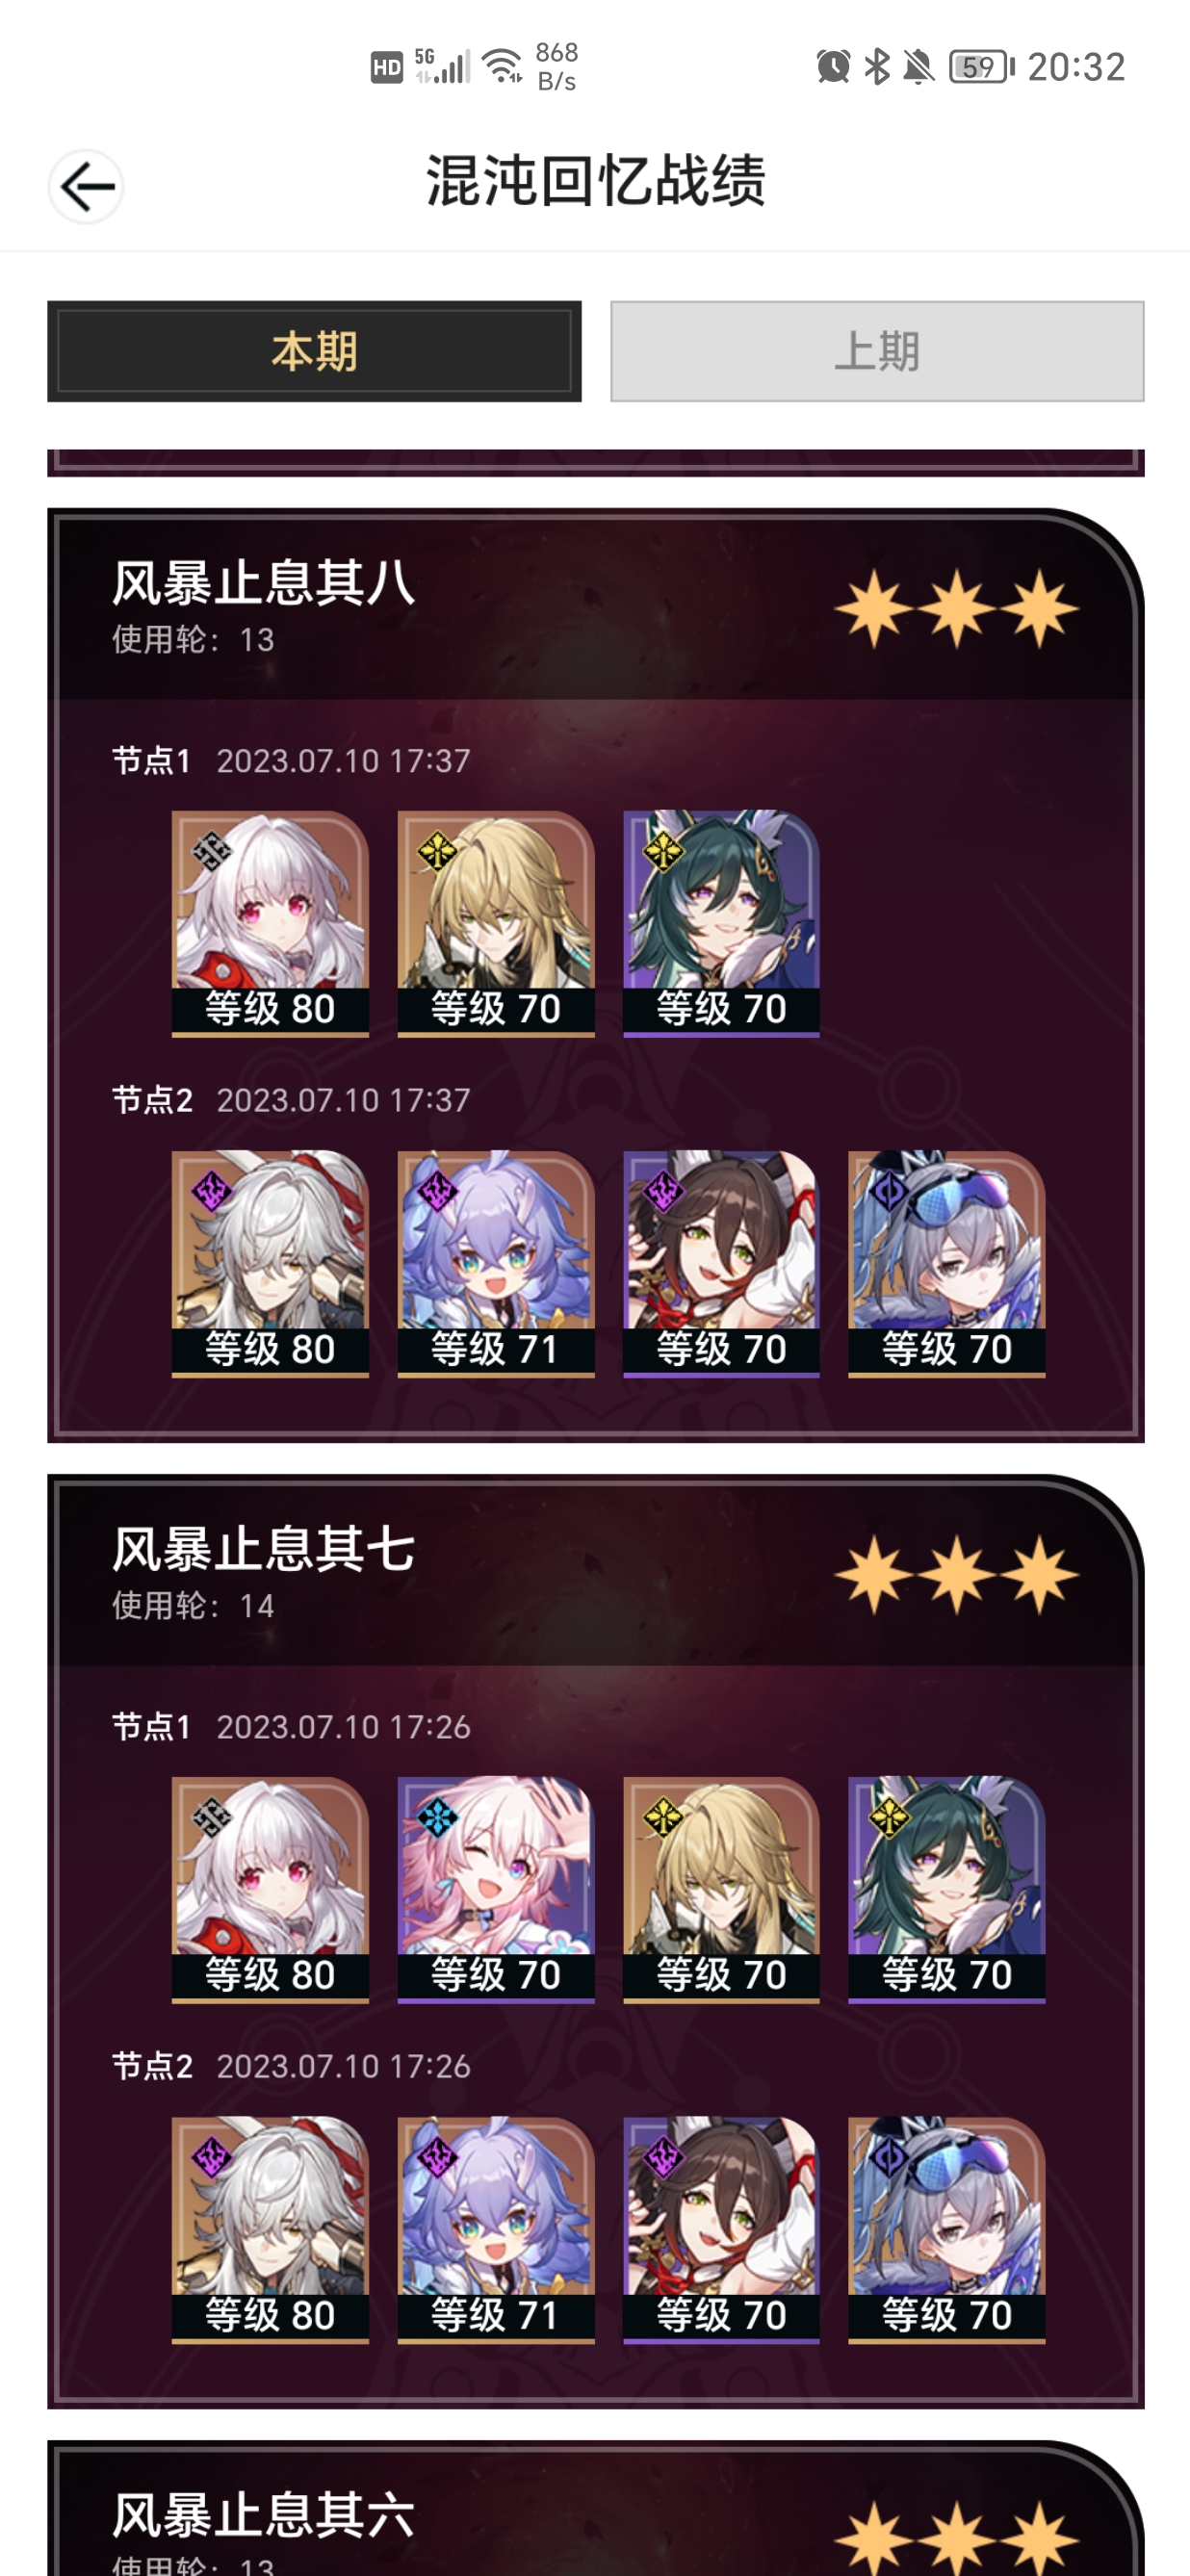Select blonde level 70 character in 其八 节点1
Screen dimensions: 1190x2576
[x=496, y=923]
